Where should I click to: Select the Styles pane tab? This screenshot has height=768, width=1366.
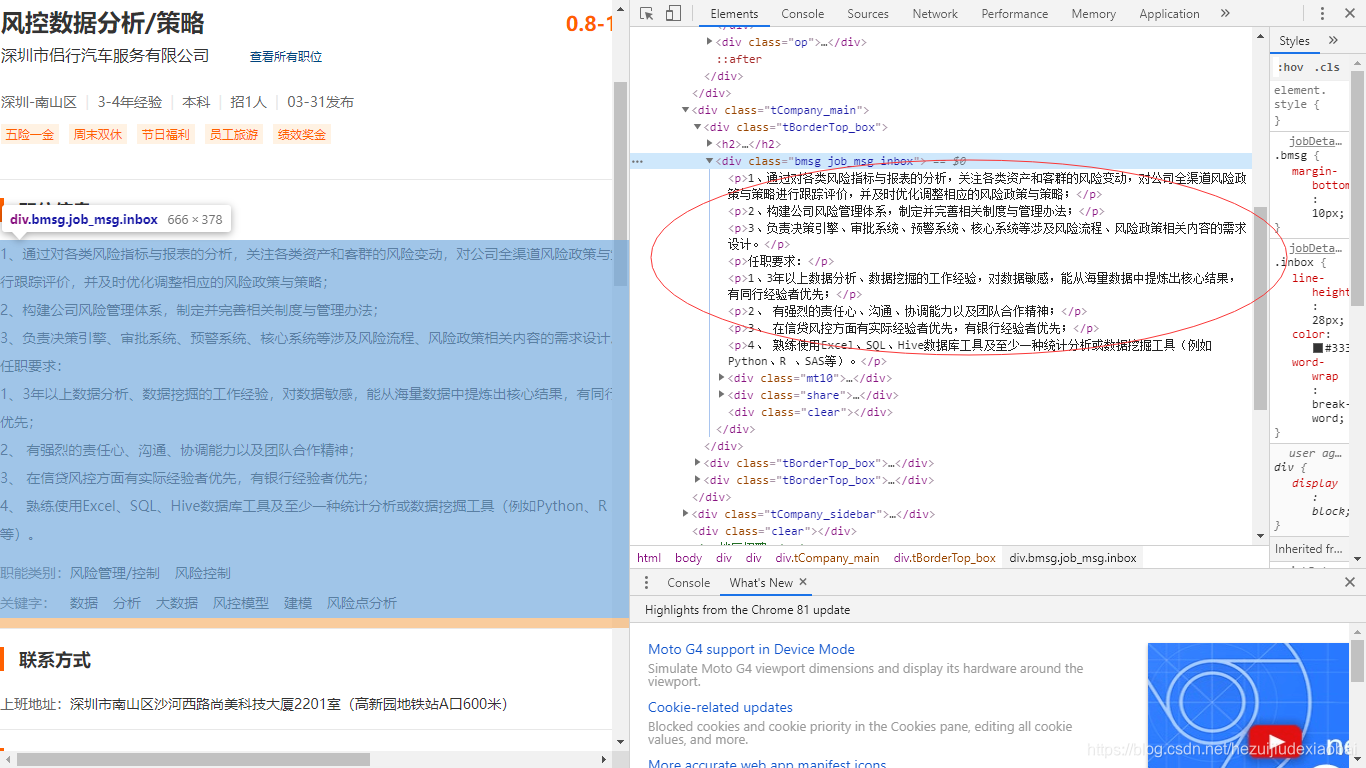tap(1294, 40)
